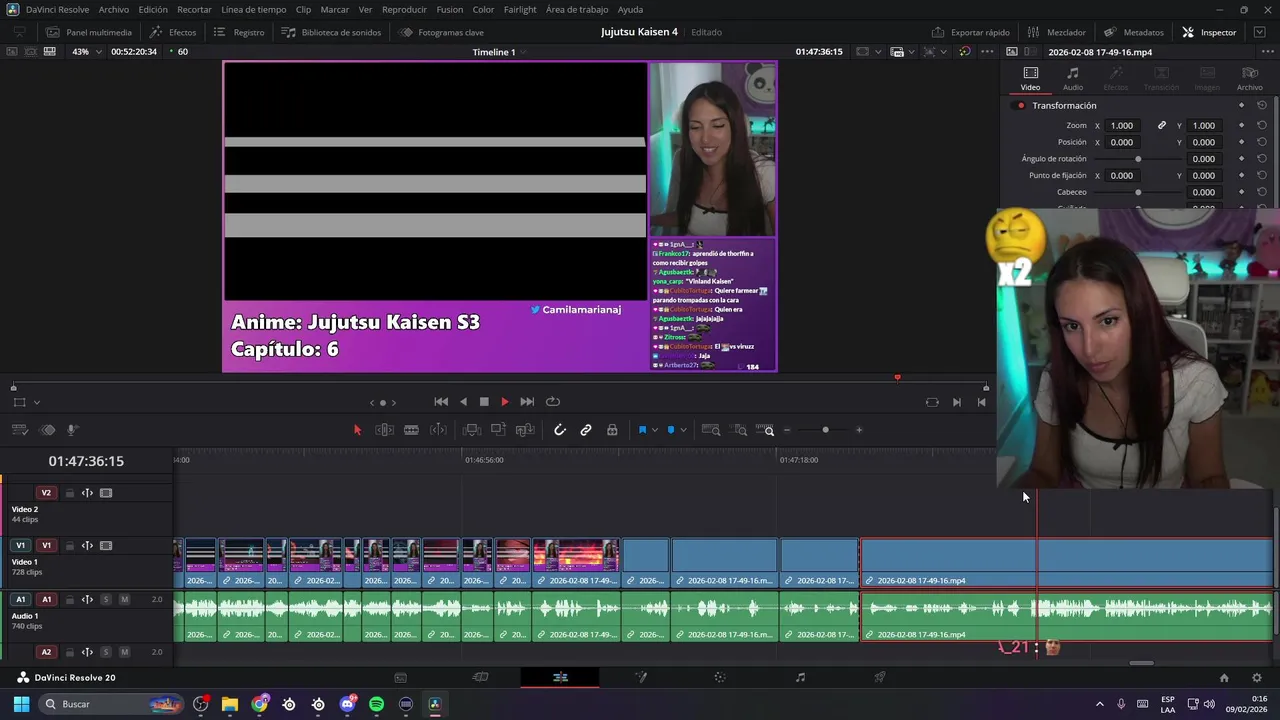Switch to the Audio inspector tab
Image resolution: width=1280 pixels, height=720 pixels.
pyautogui.click(x=1072, y=78)
